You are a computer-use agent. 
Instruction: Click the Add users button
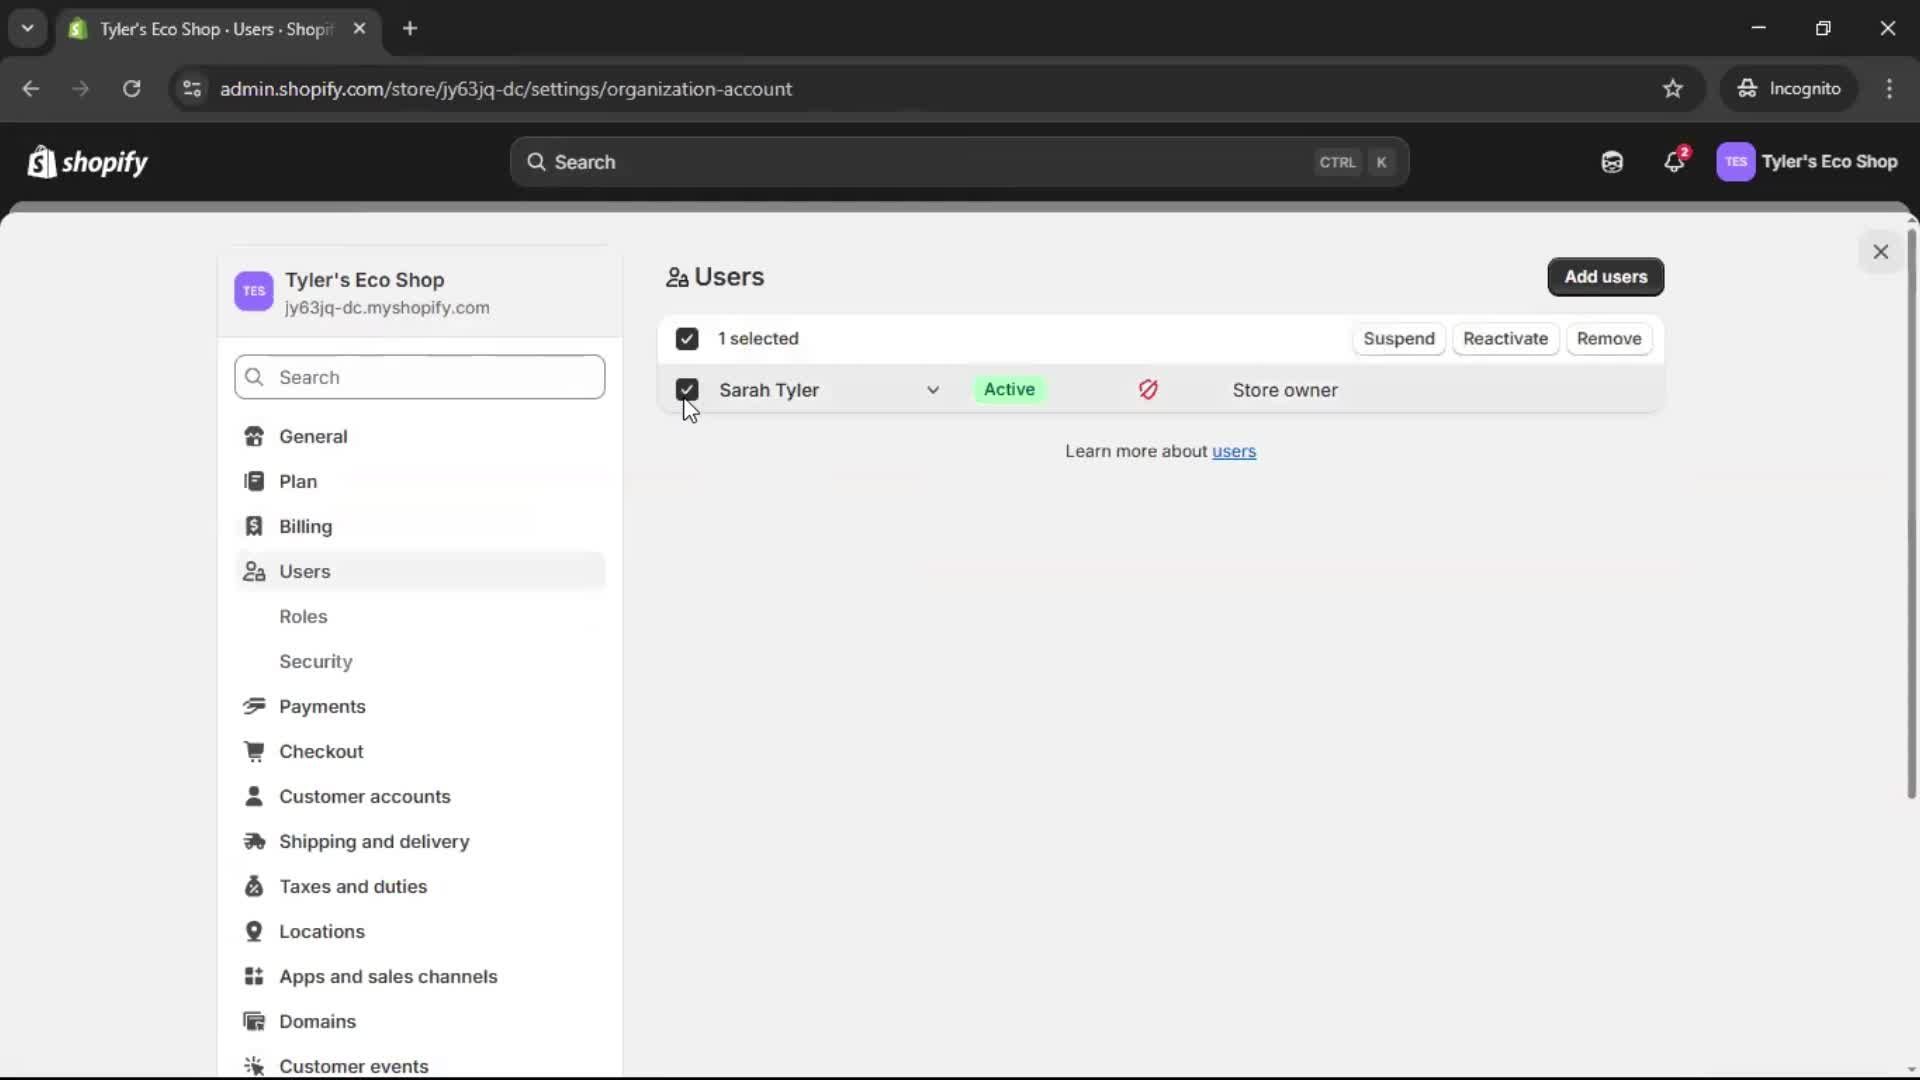[x=1605, y=277]
